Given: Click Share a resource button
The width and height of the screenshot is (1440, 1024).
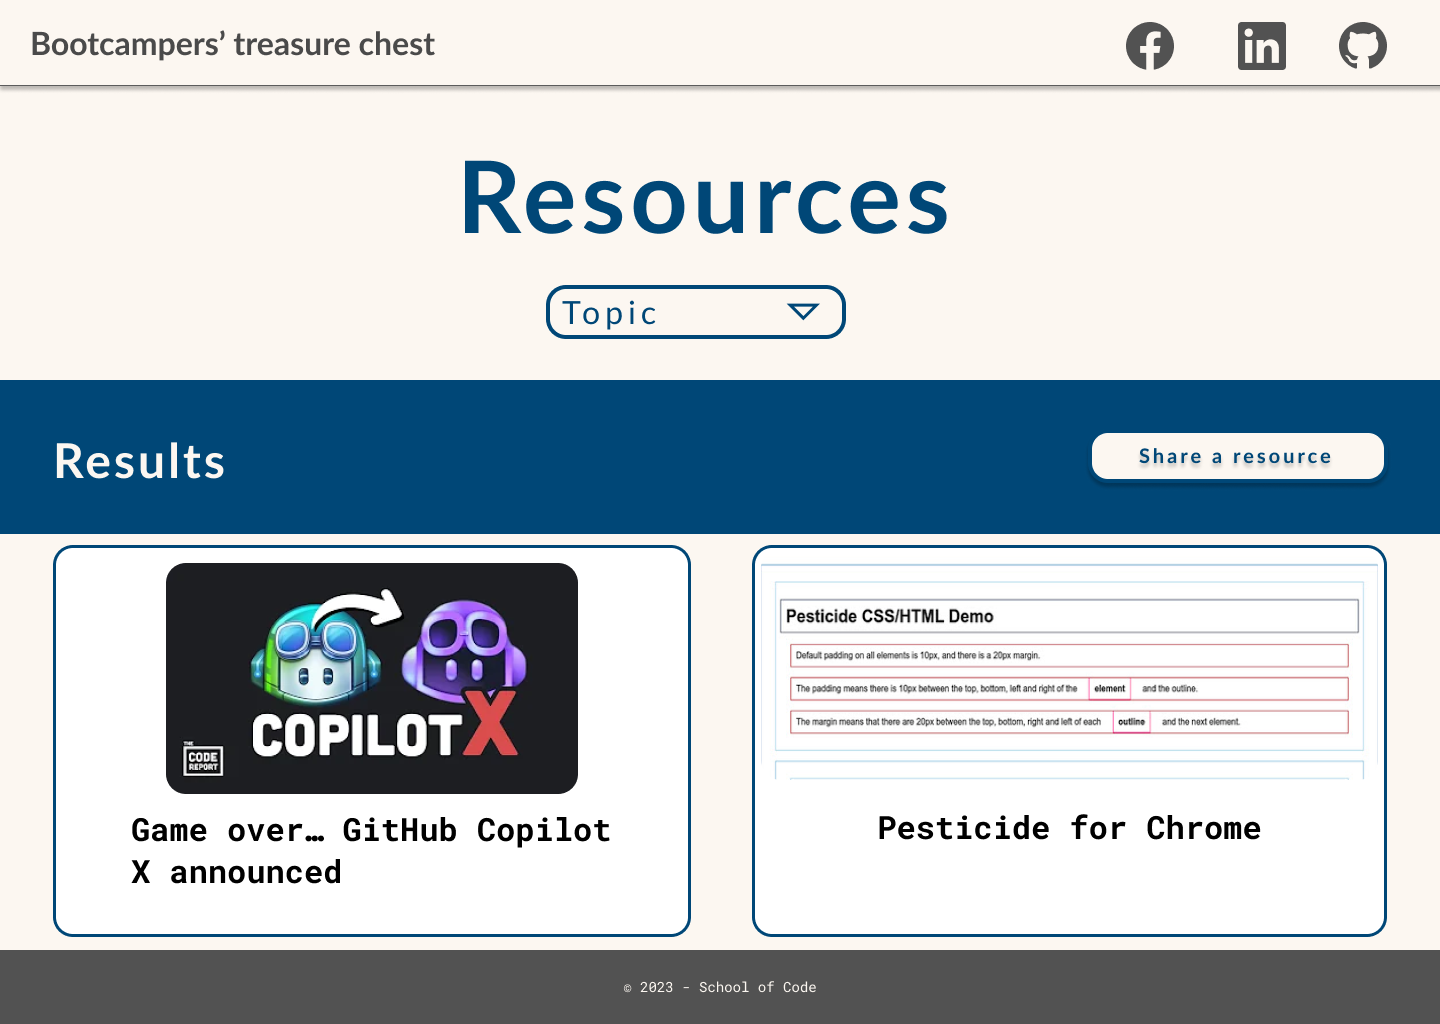Looking at the screenshot, I should click(x=1237, y=456).
